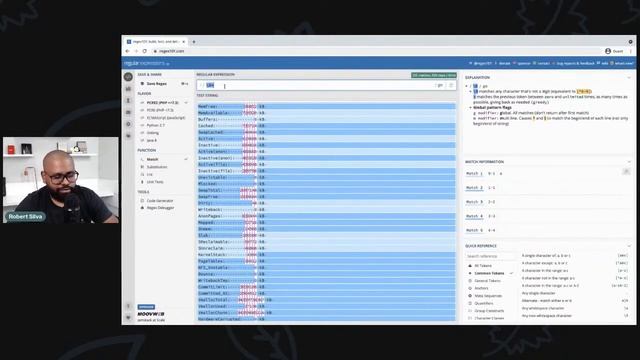Click 'Any whitespace character' reference row

click(x=575, y=308)
